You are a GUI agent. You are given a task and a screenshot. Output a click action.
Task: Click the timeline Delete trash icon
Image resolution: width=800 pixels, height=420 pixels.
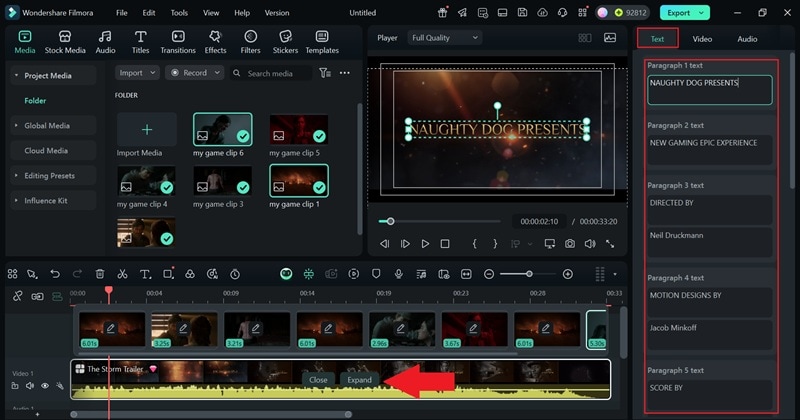coord(100,274)
